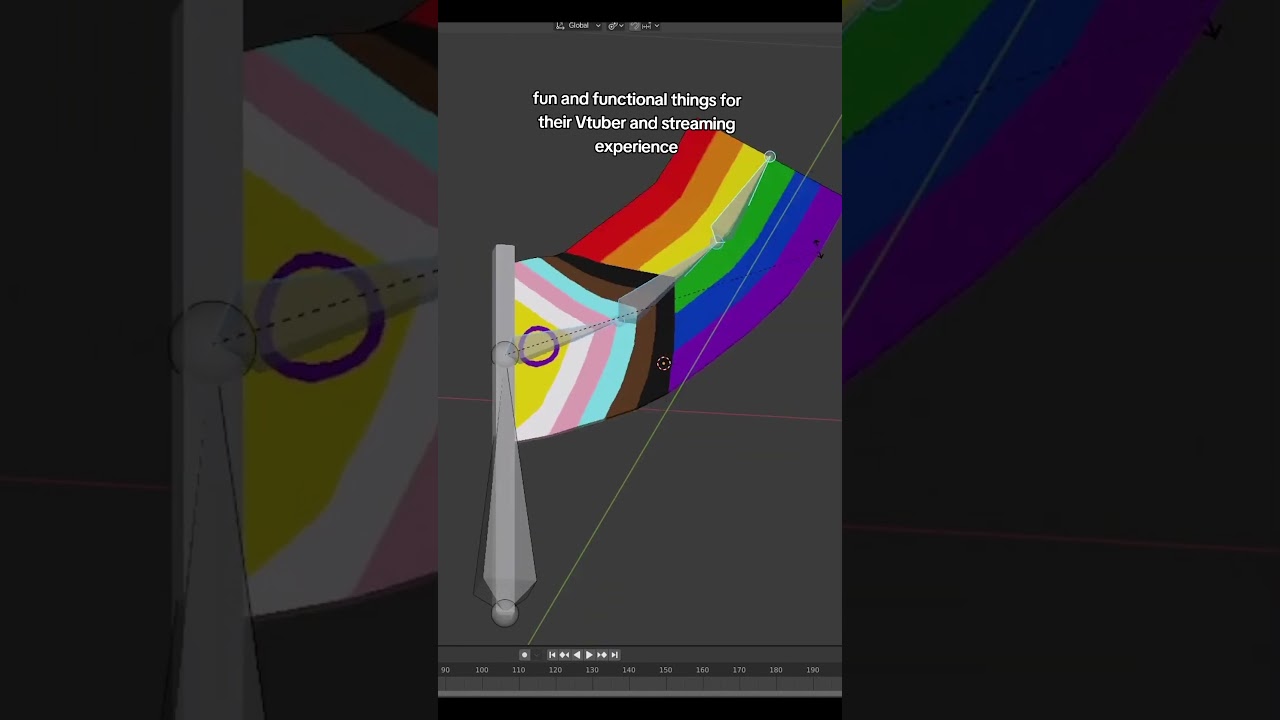The height and width of the screenshot is (720, 1280).
Task: Play the animation forward
Action: click(589, 655)
